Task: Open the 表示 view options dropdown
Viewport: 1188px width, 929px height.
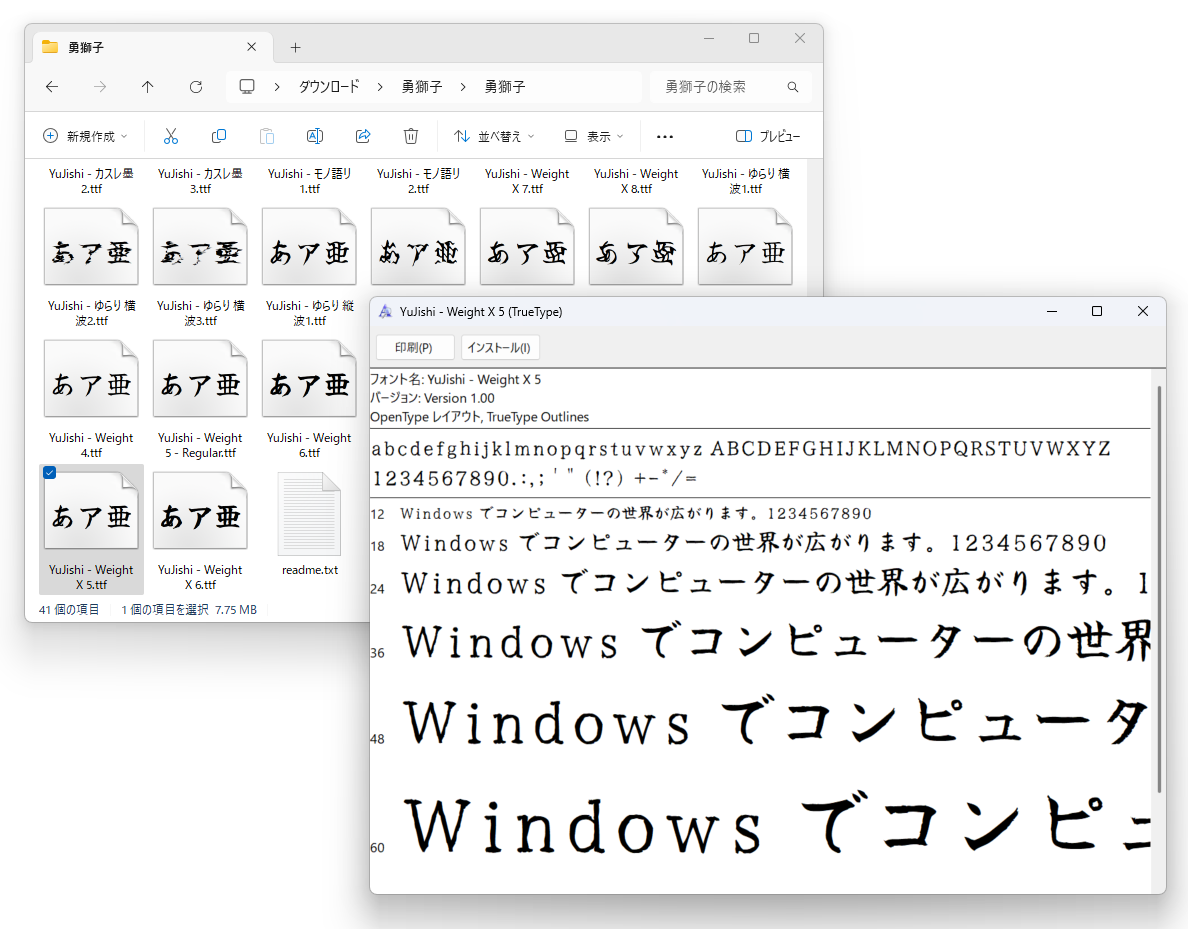Action: [x=592, y=136]
